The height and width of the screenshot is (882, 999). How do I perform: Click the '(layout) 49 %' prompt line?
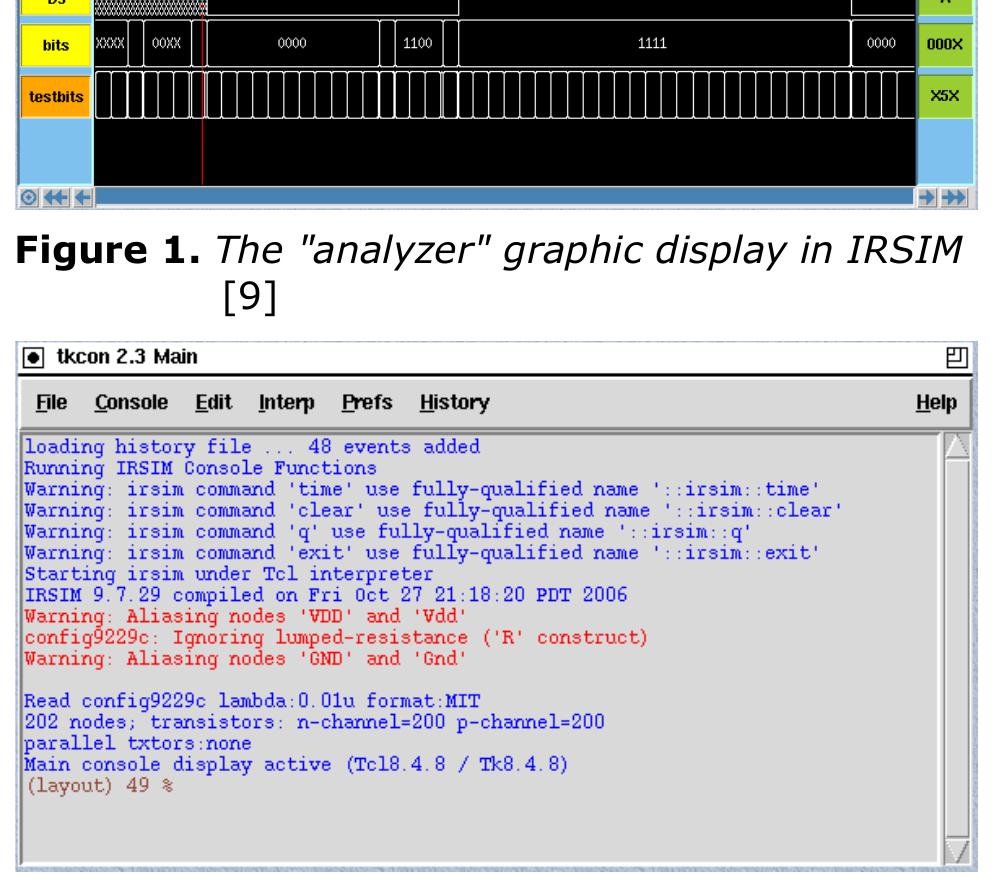tap(99, 785)
